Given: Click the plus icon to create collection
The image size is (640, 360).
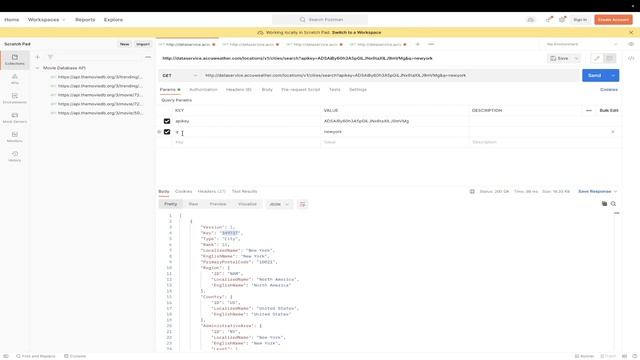Looking at the screenshot, I should pos(38,57).
